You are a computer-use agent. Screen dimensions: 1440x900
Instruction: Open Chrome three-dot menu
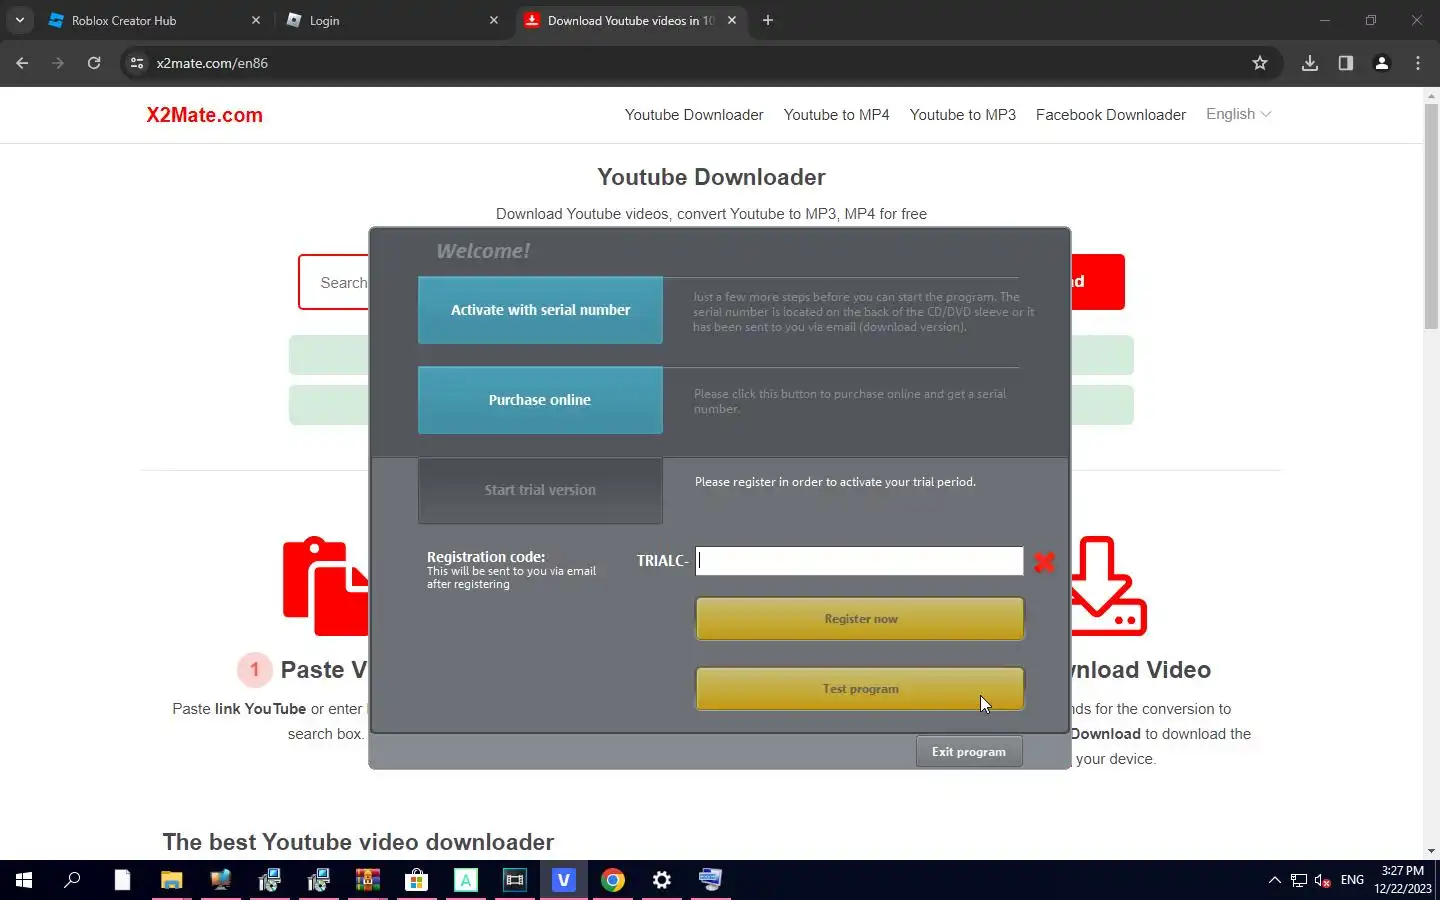(x=1418, y=63)
